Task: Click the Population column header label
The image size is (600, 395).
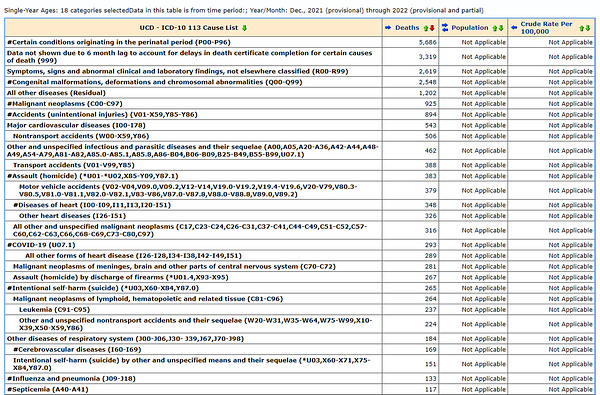Action: 470,28
